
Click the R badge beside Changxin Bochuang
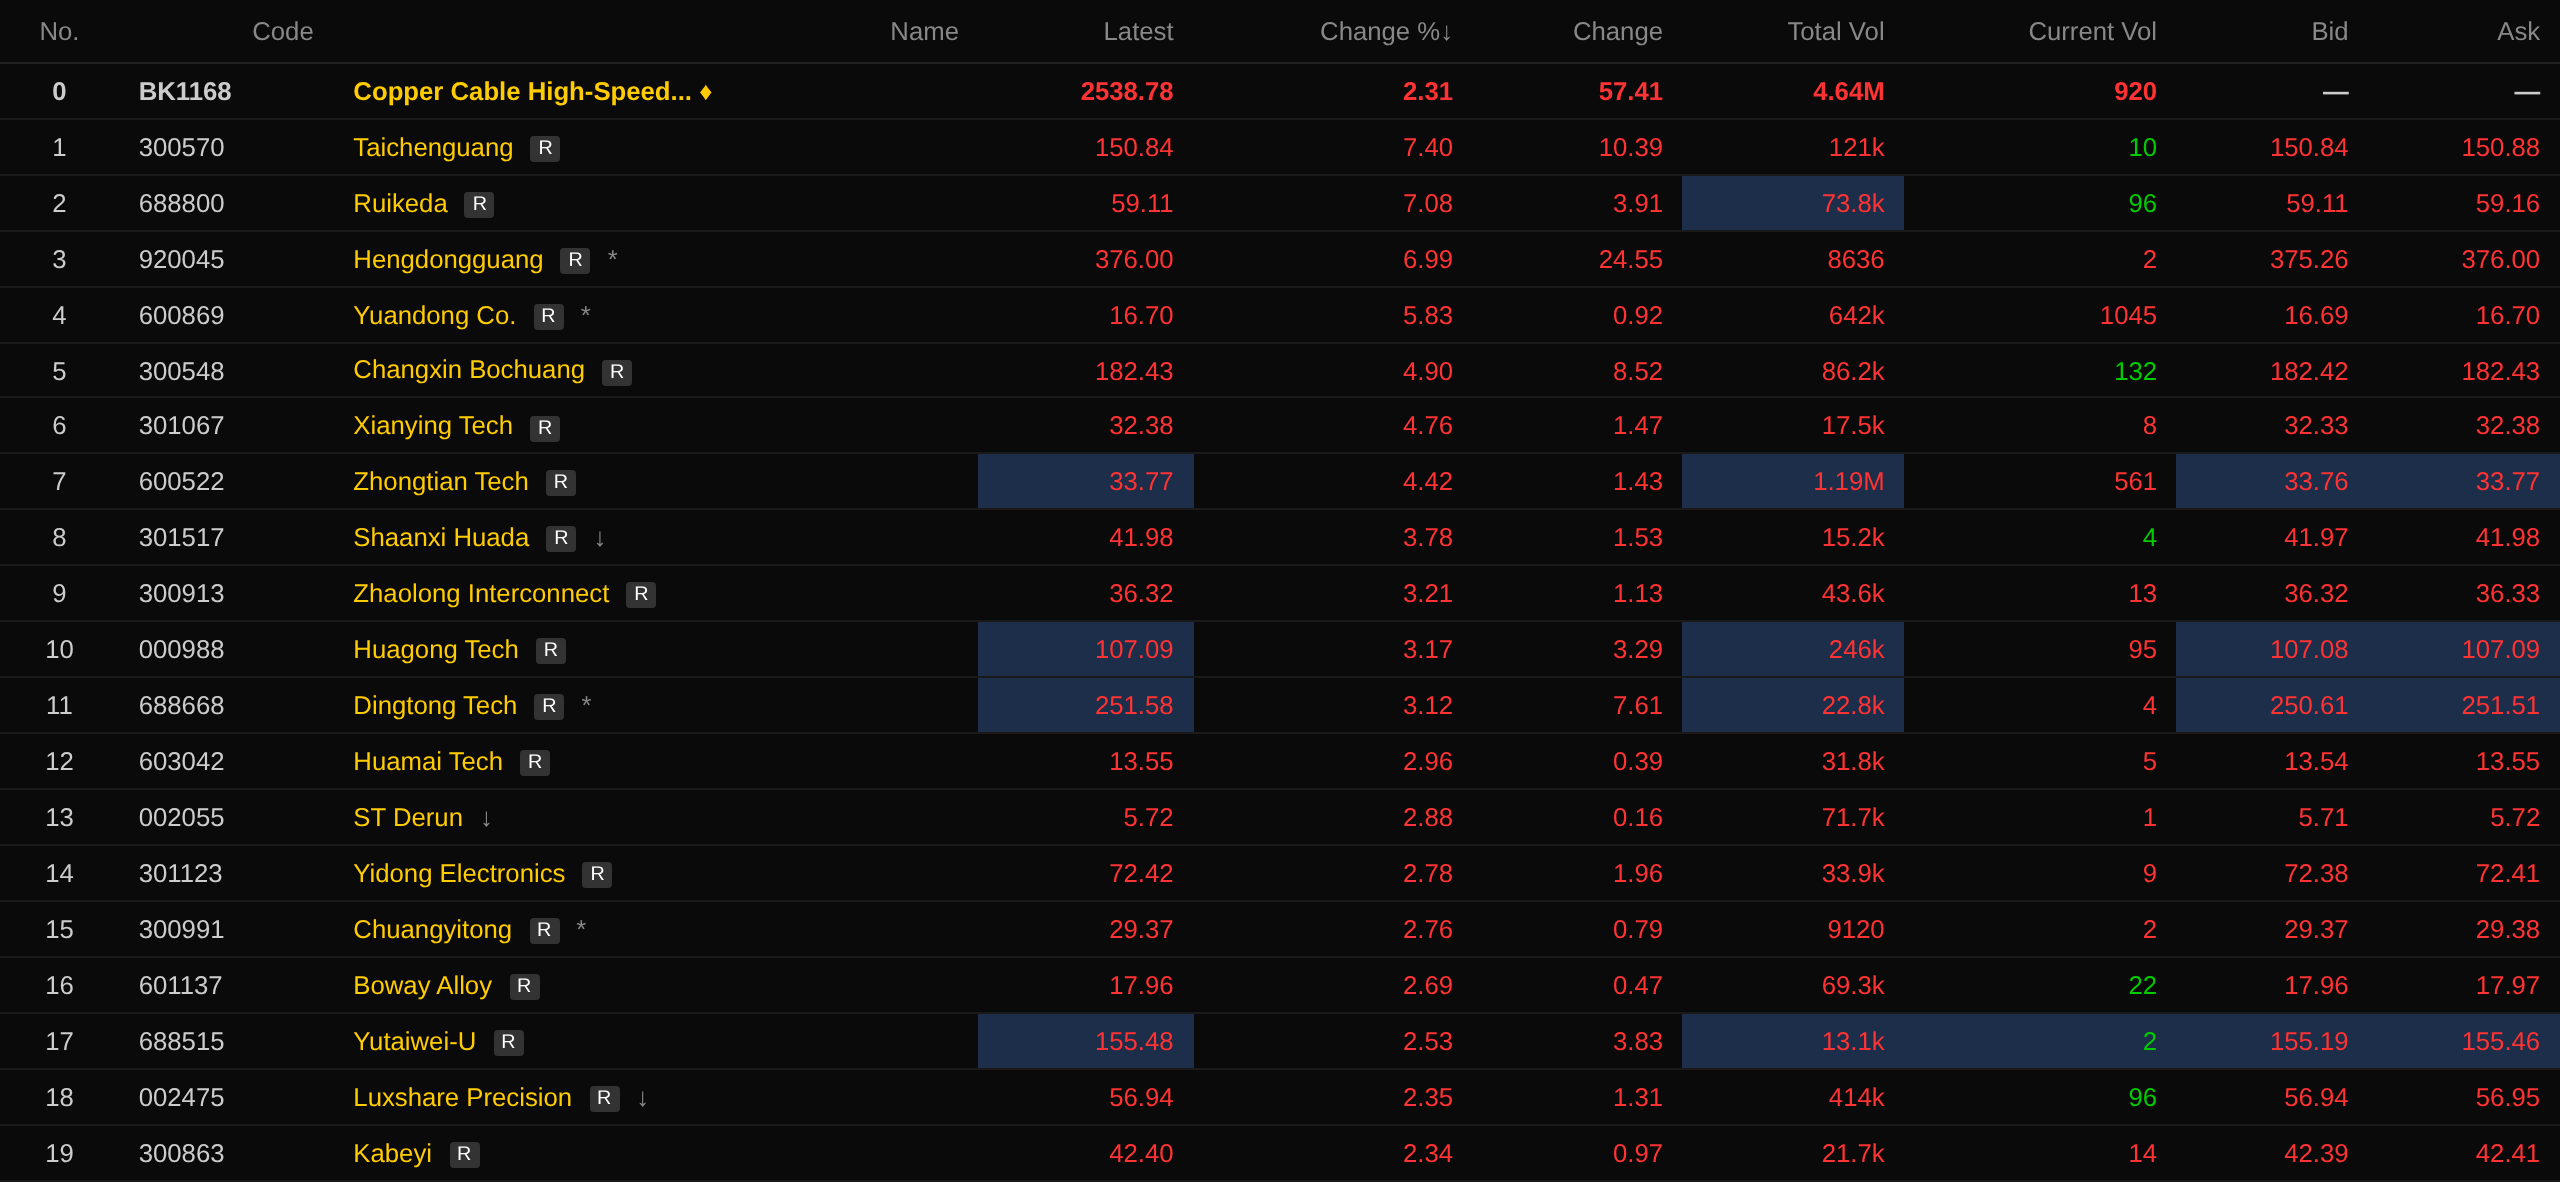617,372
